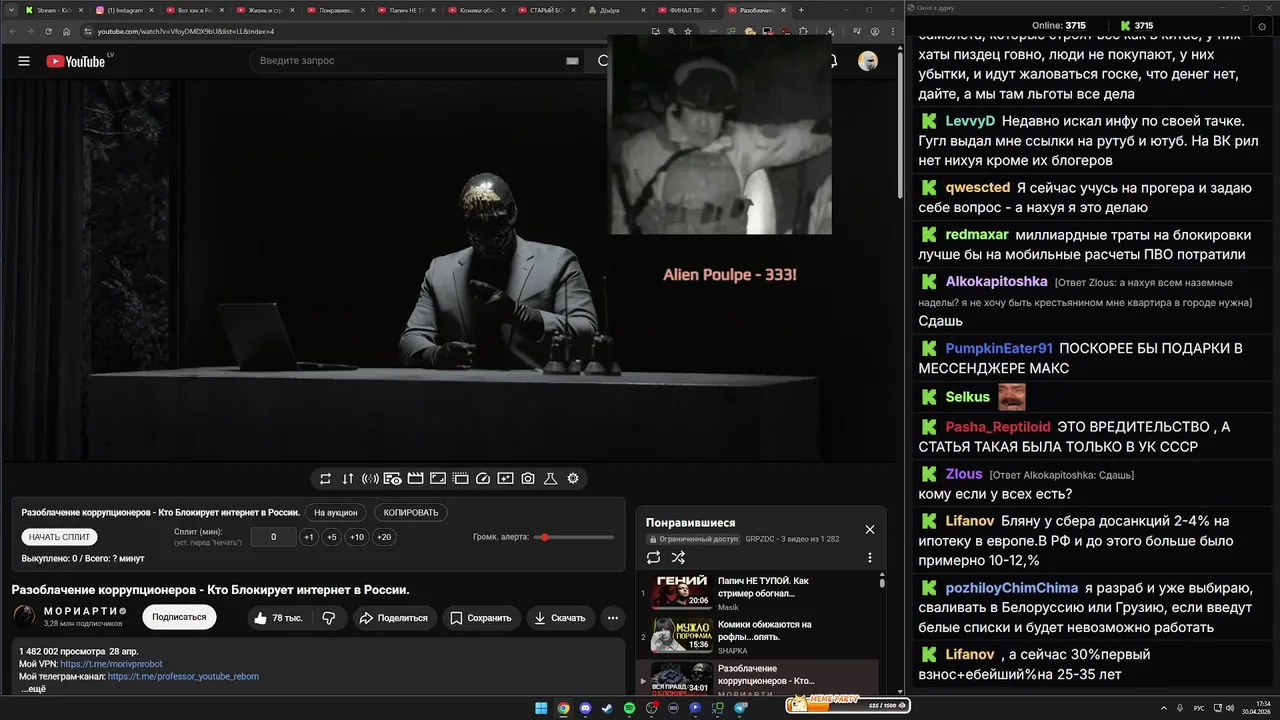
Task: Open Windows Start menu
Action: click(541, 708)
